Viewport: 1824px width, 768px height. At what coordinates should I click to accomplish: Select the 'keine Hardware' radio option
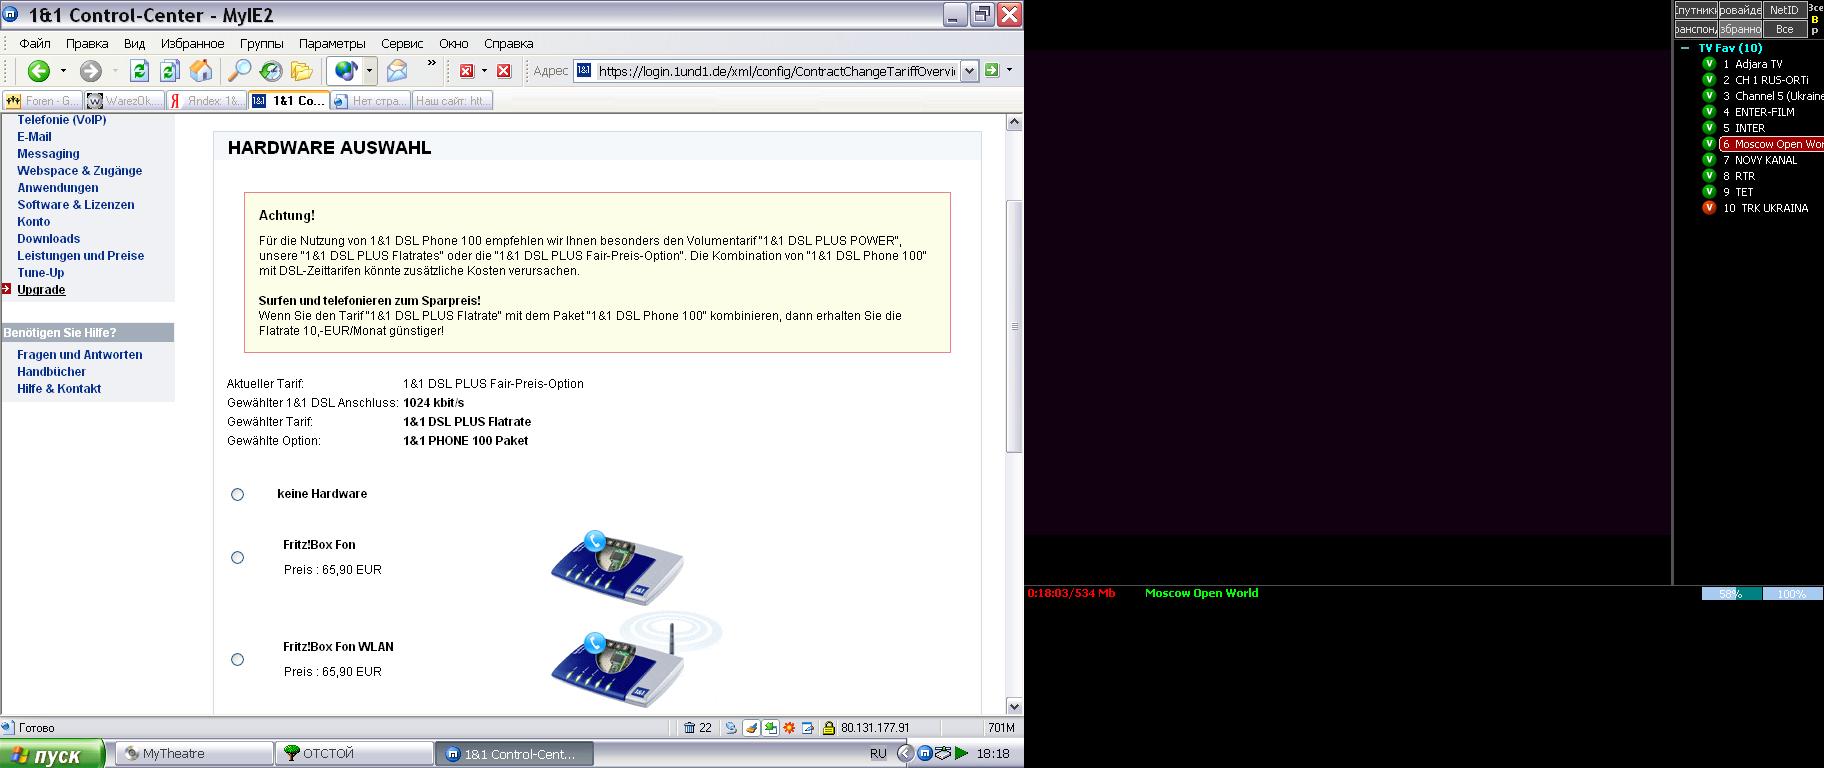[237, 494]
